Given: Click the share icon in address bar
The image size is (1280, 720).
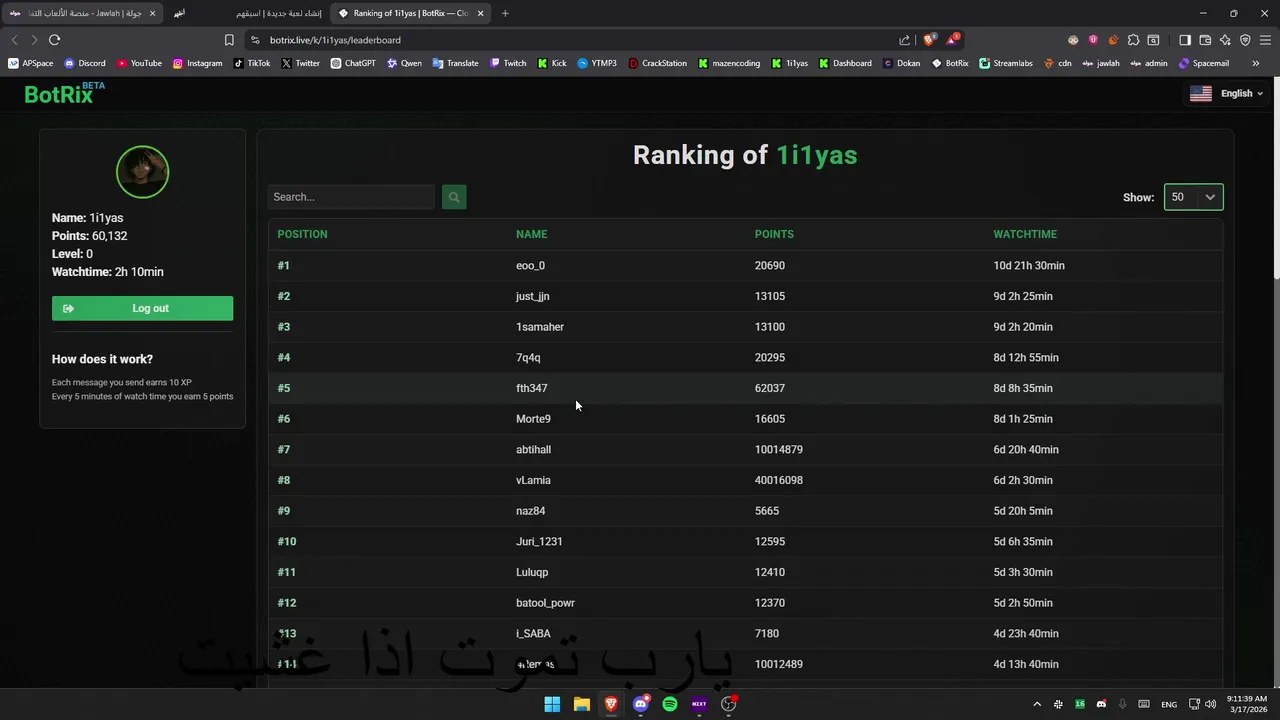Looking at the screenshot, I should (905, 40).
